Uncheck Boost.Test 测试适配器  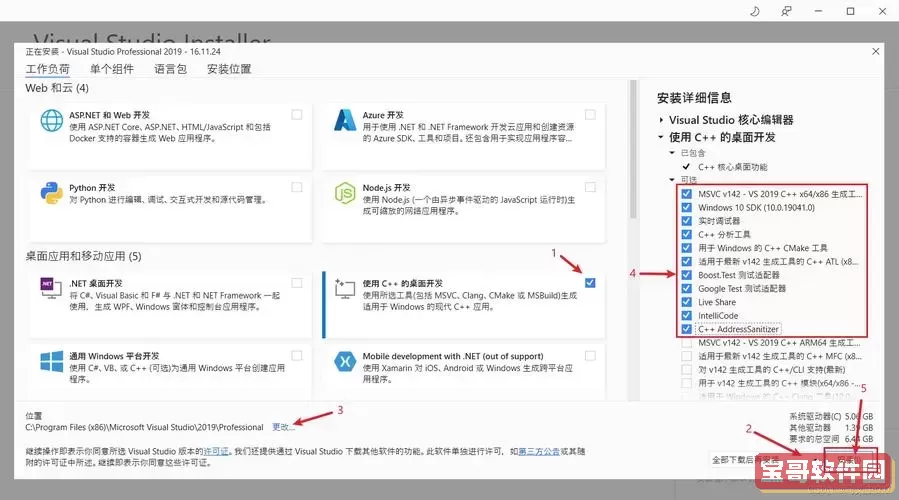pos(686,275)
